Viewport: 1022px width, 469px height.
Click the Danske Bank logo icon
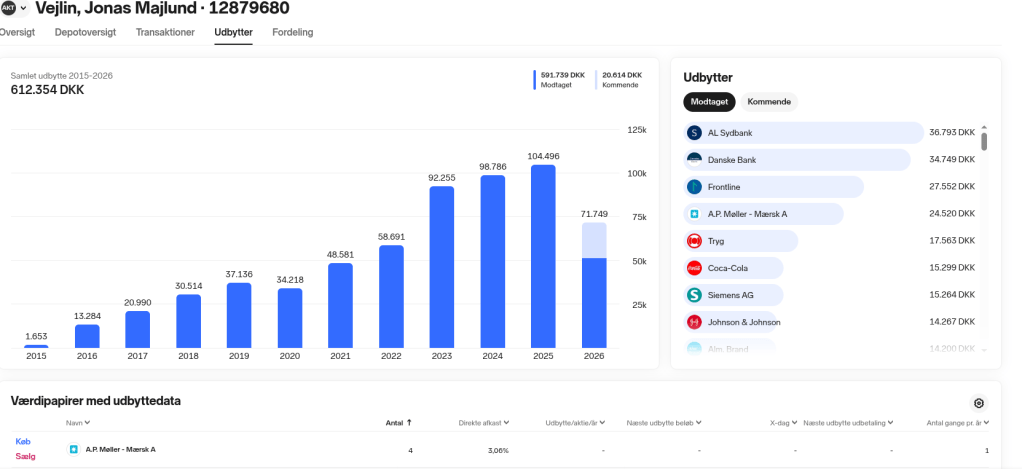click(694, 160)
